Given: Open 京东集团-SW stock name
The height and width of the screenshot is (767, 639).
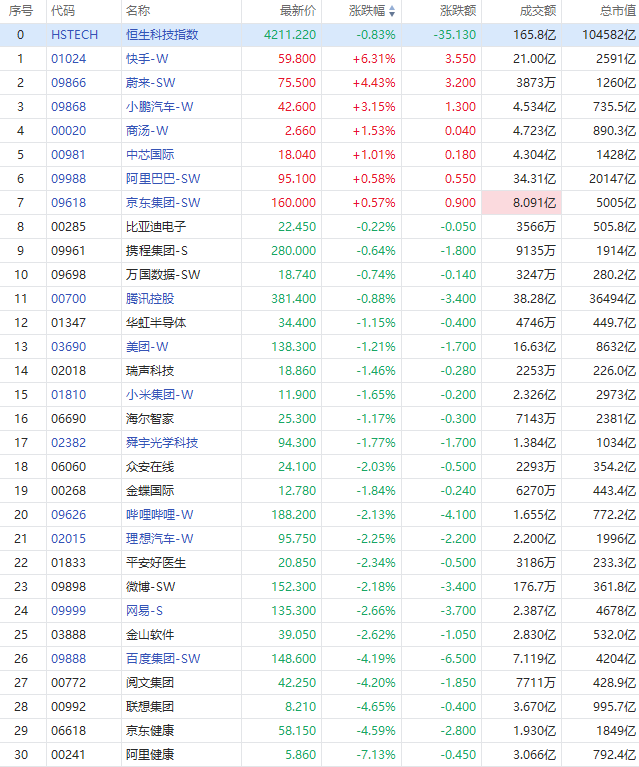Looking at the screenshot, I should [x=163, y=203].
